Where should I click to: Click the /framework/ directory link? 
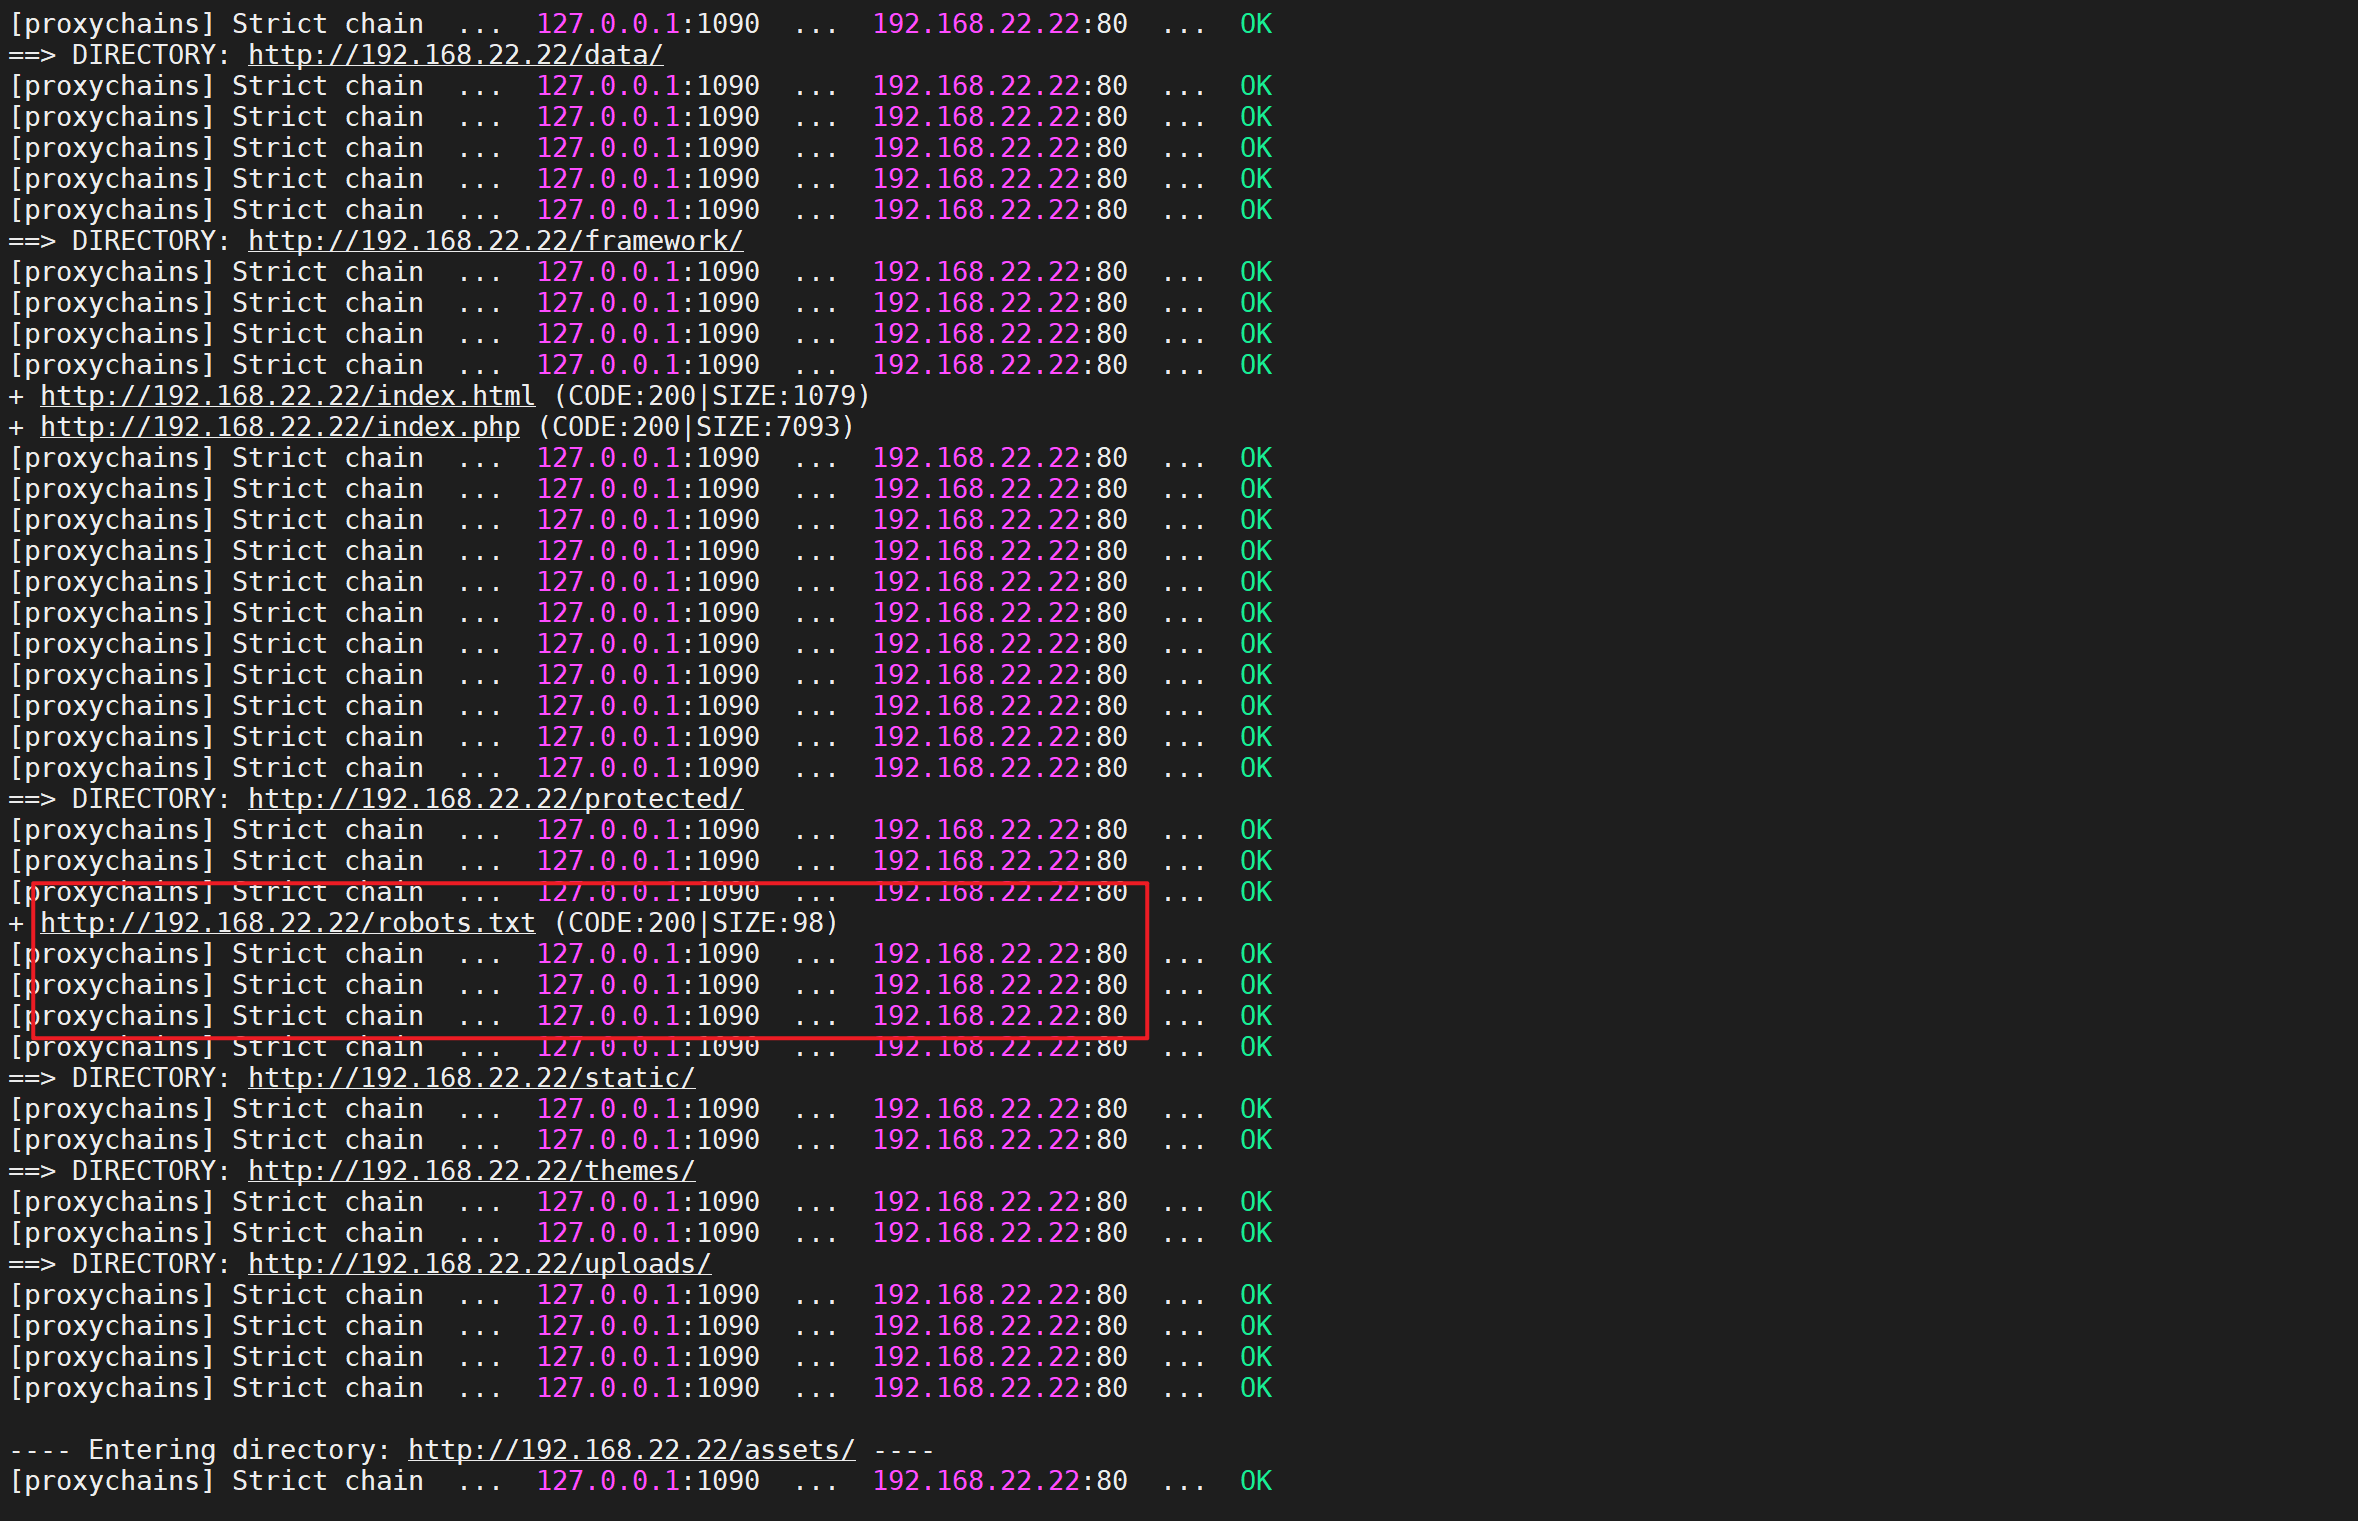coord(495,241)
